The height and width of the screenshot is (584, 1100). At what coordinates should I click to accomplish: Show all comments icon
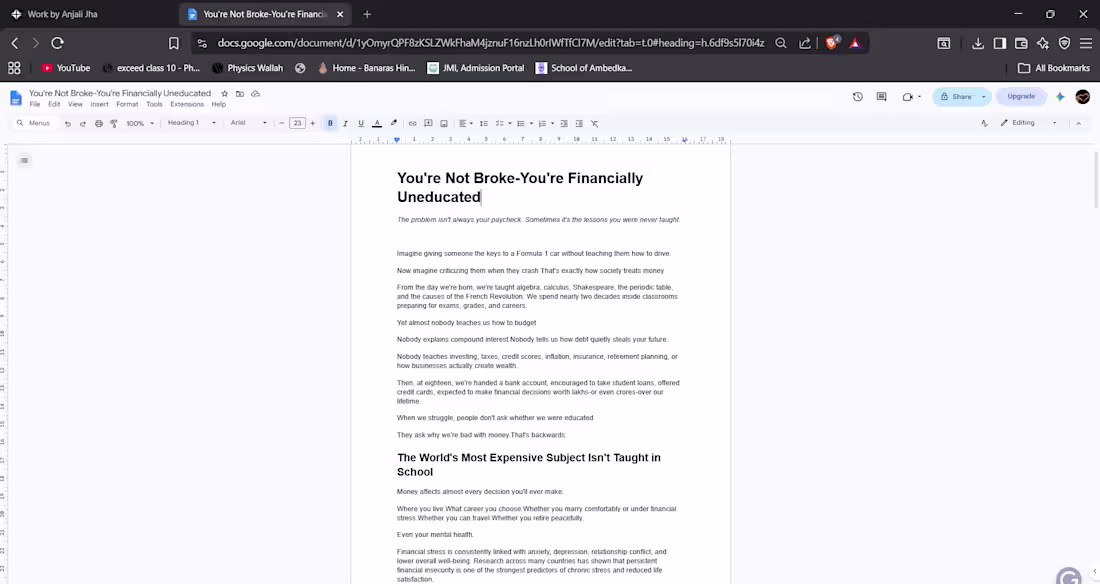click(x=881, y=97)
